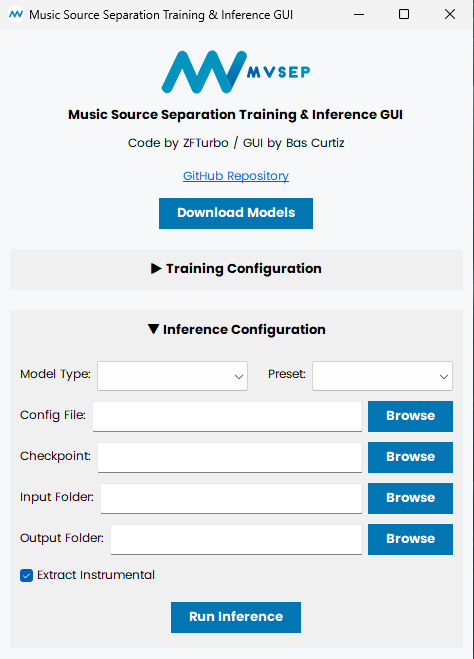Image resolution: width=474 pixels, height=659 pixels.
Task: Browse for a Config File
Action: (x=411, y=416)
